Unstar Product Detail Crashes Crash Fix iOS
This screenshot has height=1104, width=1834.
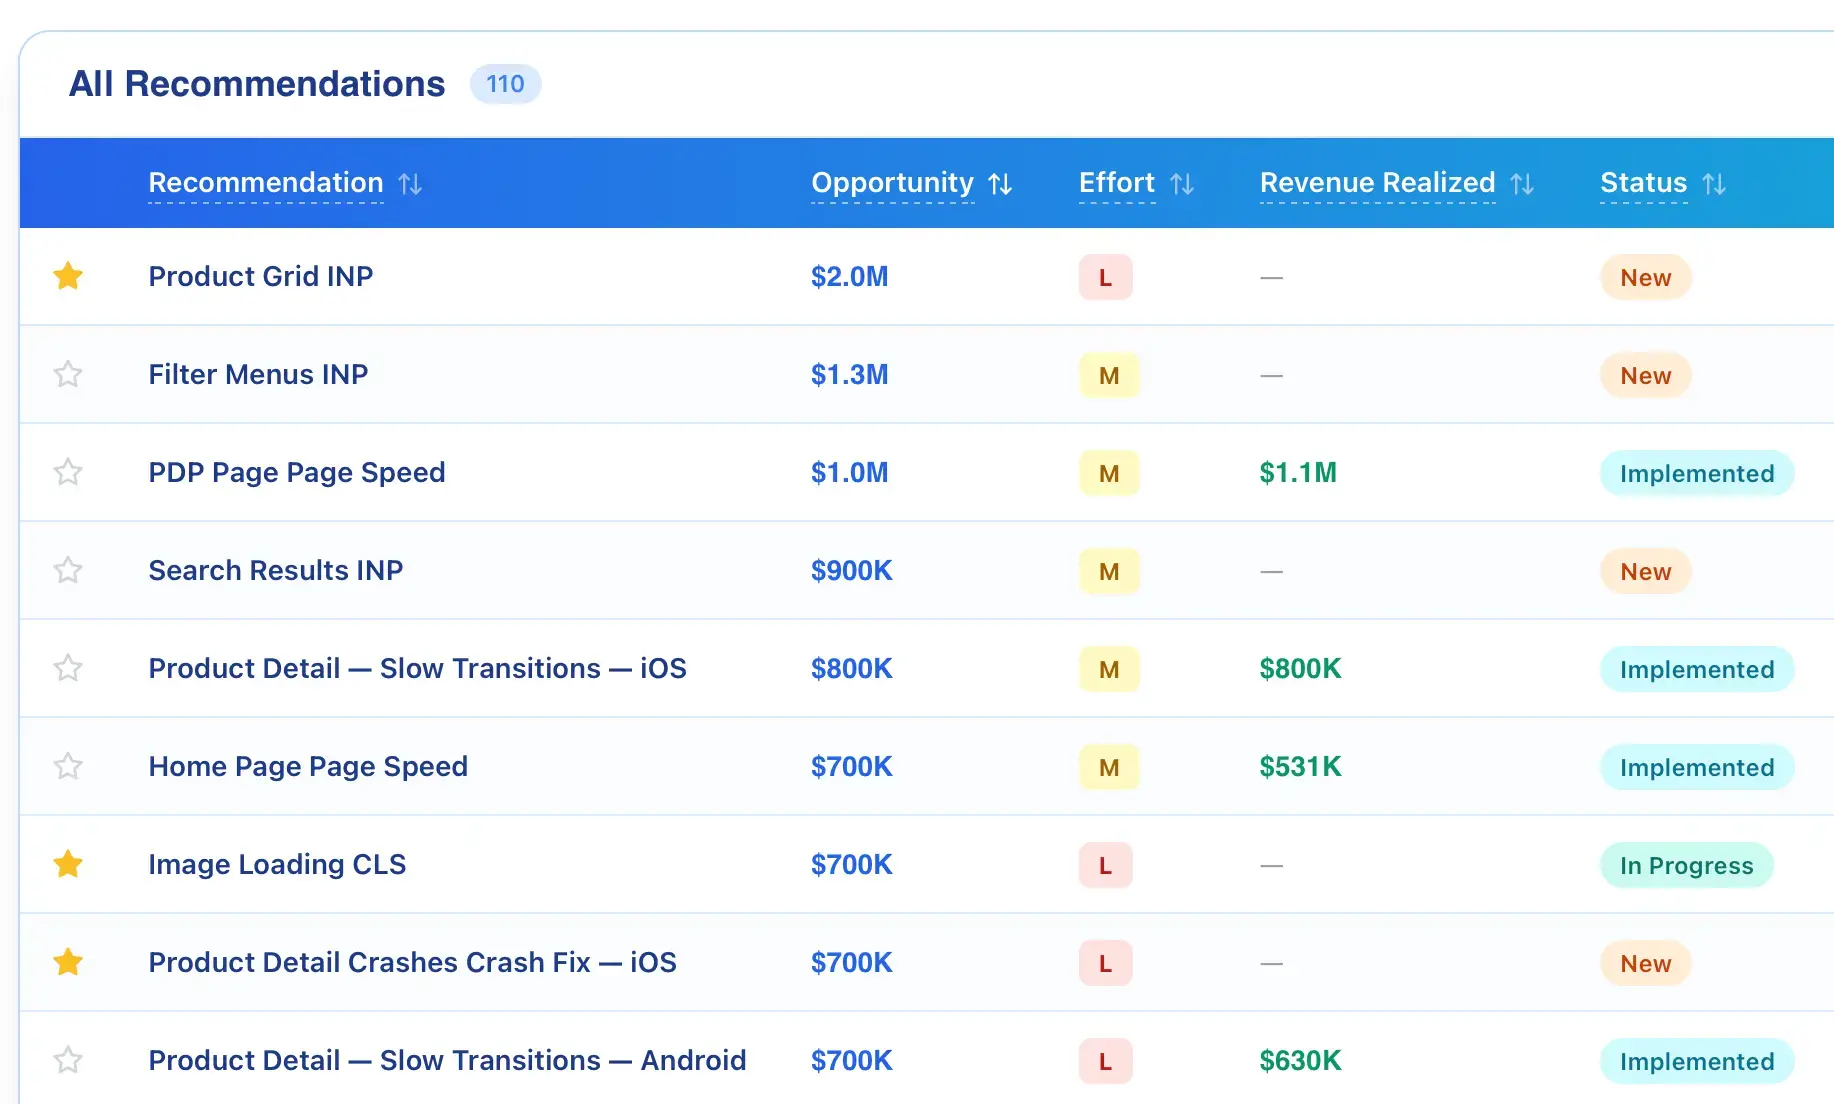tap(68, 962)
